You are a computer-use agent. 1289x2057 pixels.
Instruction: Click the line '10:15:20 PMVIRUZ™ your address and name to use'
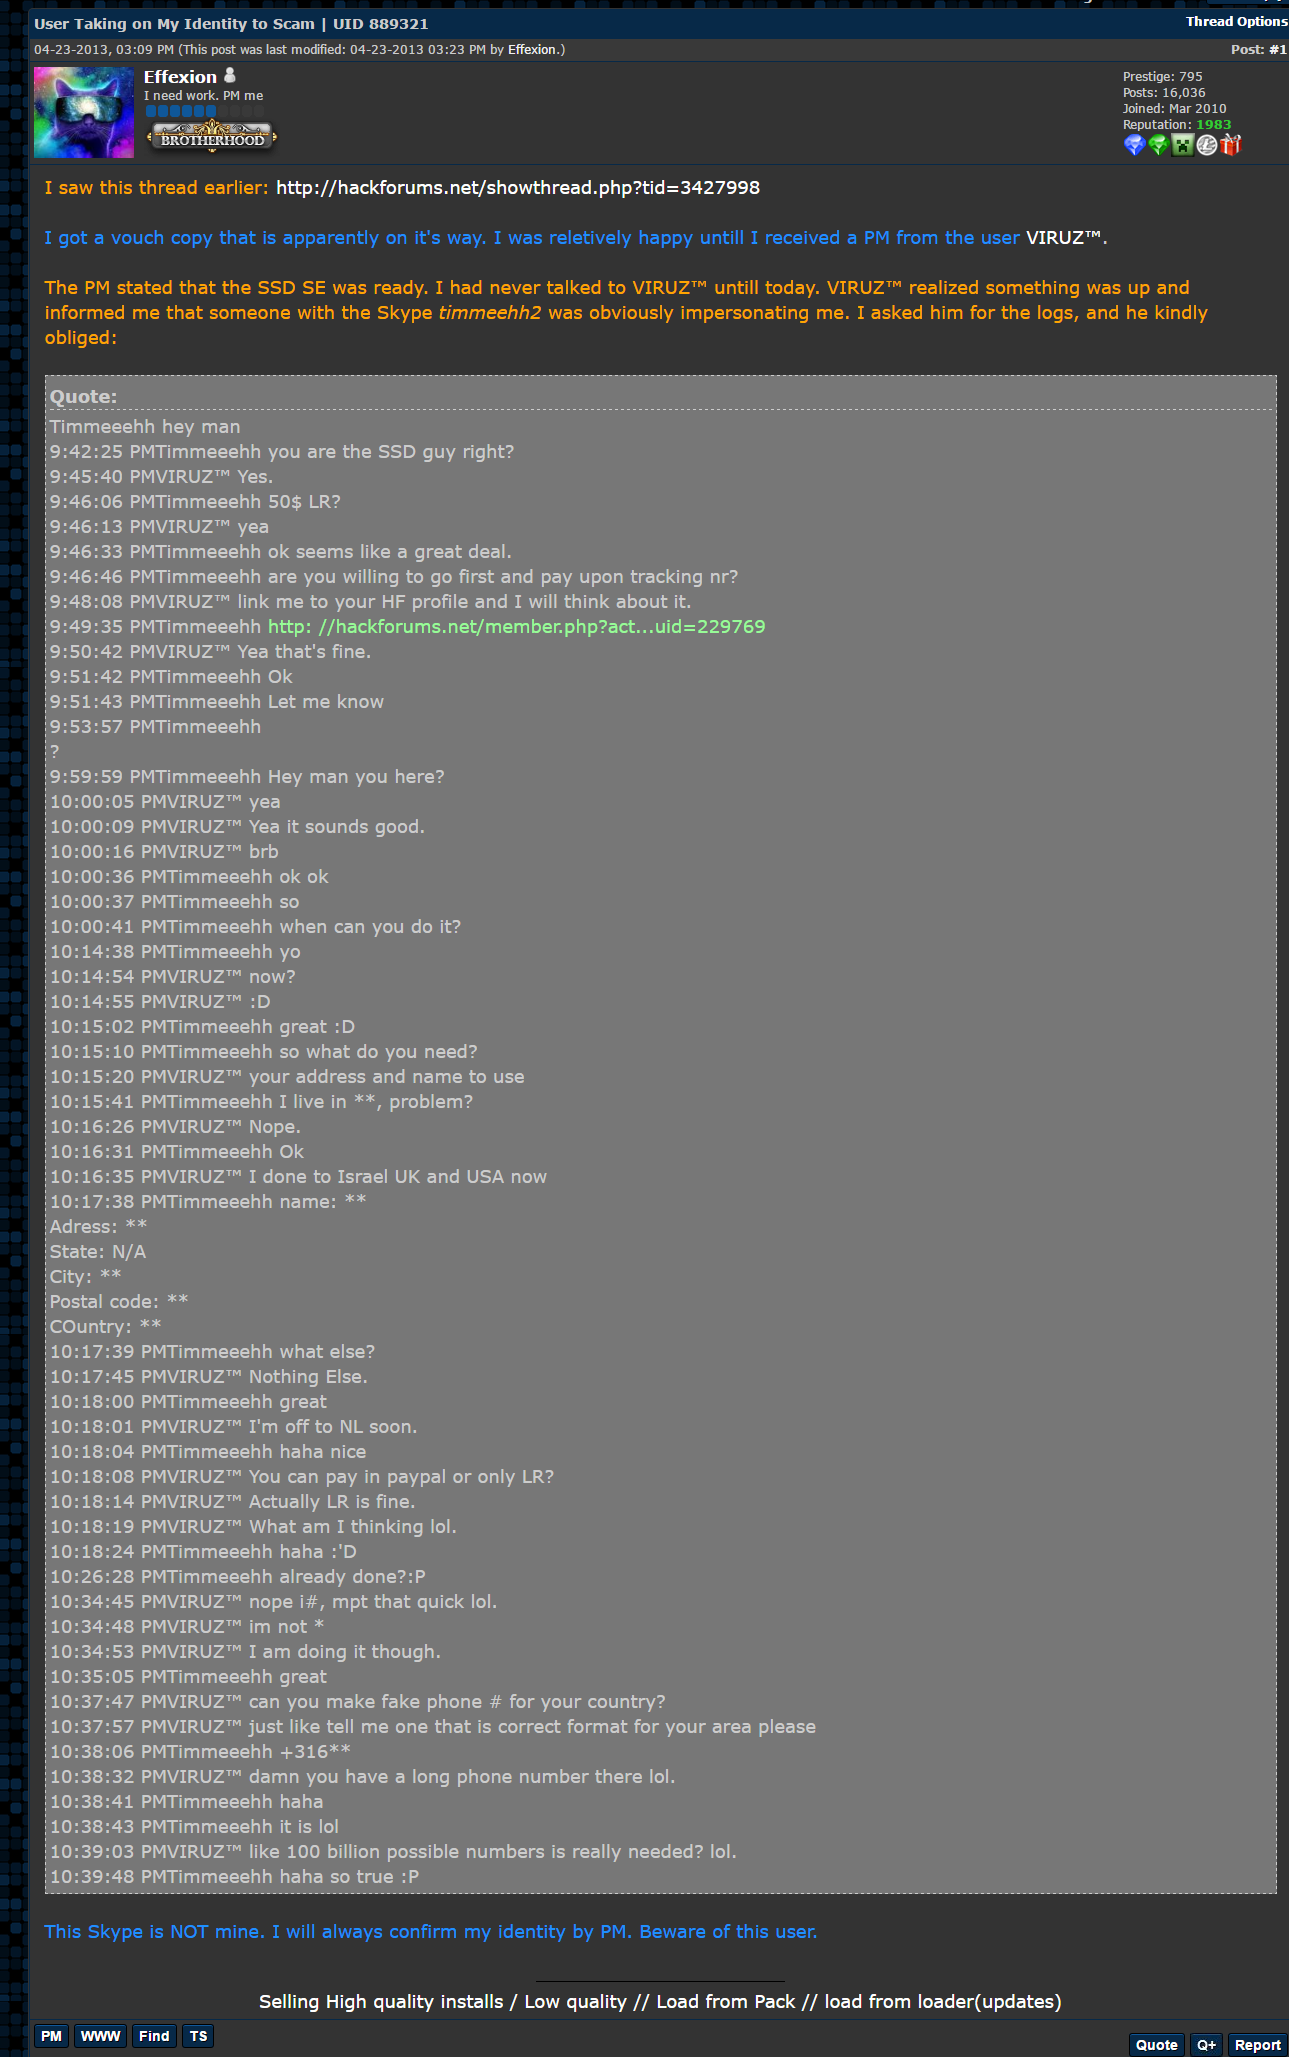[287, 1076]
